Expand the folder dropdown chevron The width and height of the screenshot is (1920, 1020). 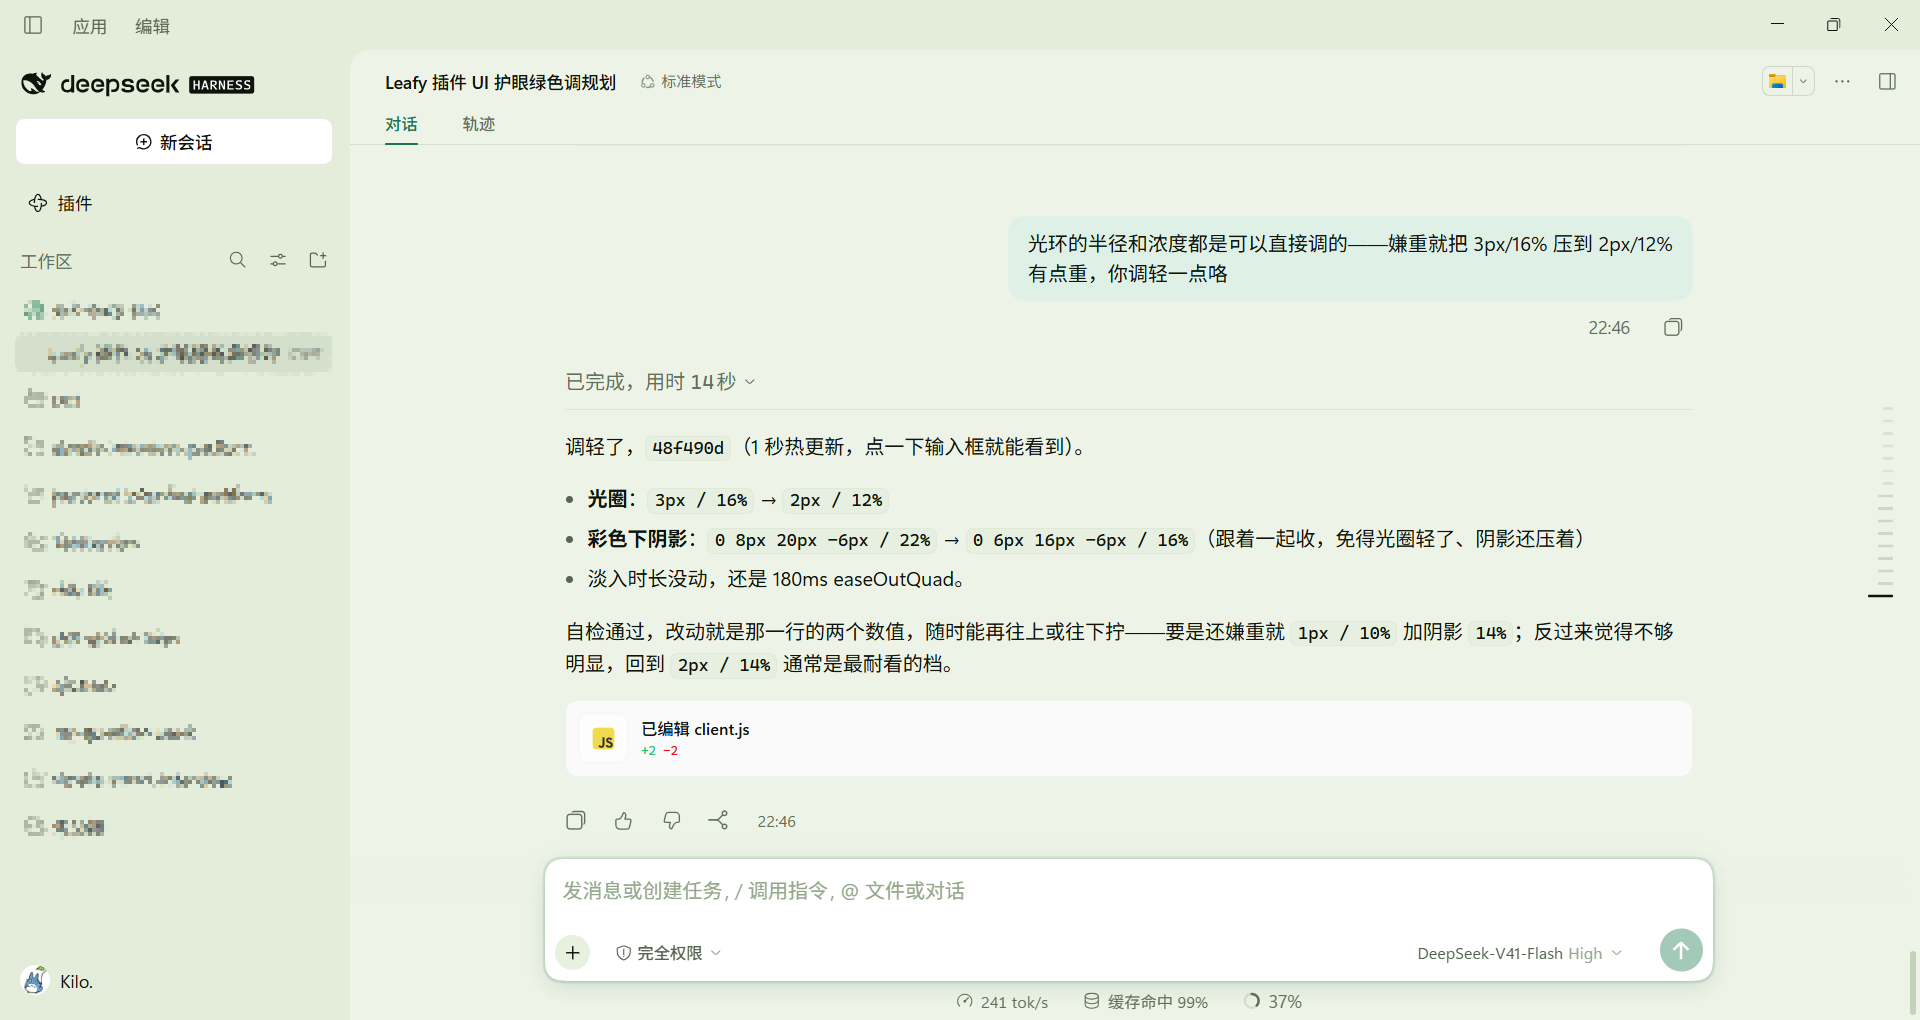coord(1803,82)
